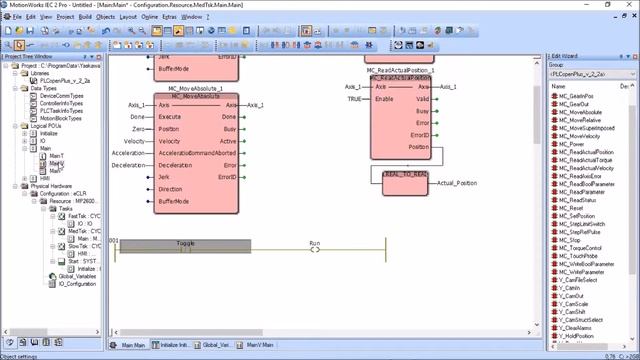Image resolution: width=640 pixels, height=360 pixels.
Task: Close the Project Tree Window panel
Action: 99,57
